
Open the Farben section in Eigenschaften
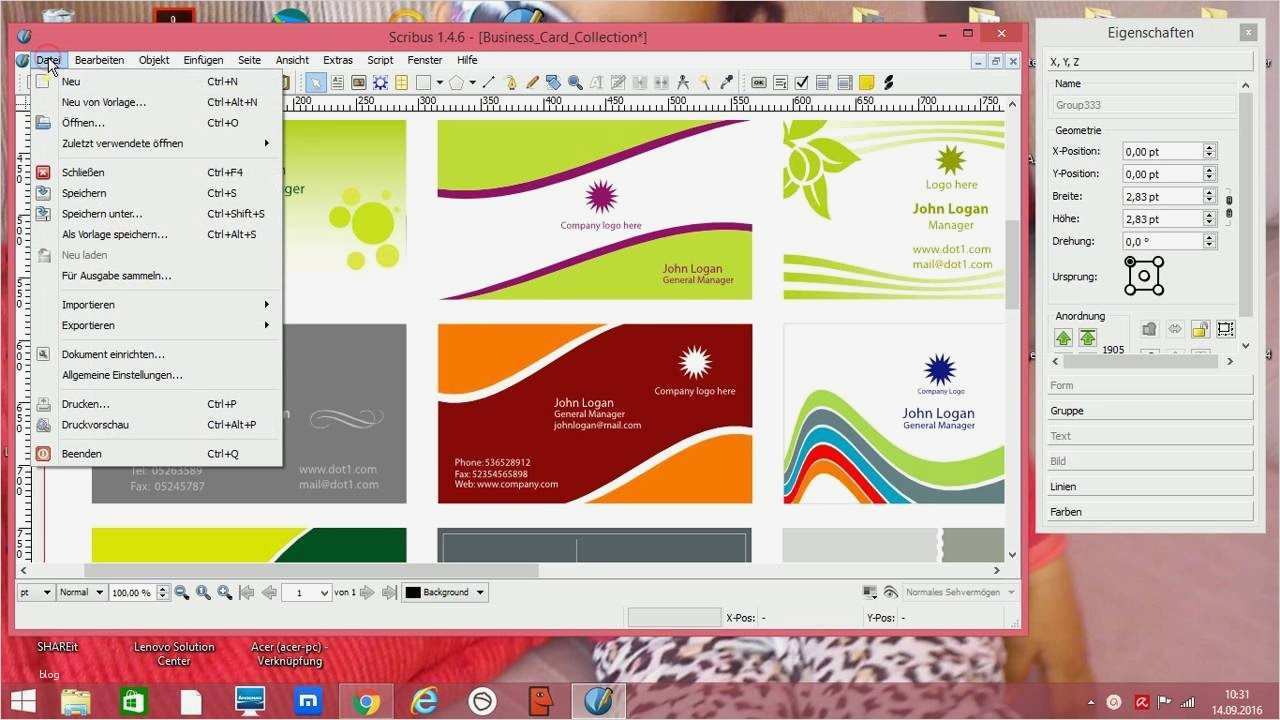[1150, 512]
